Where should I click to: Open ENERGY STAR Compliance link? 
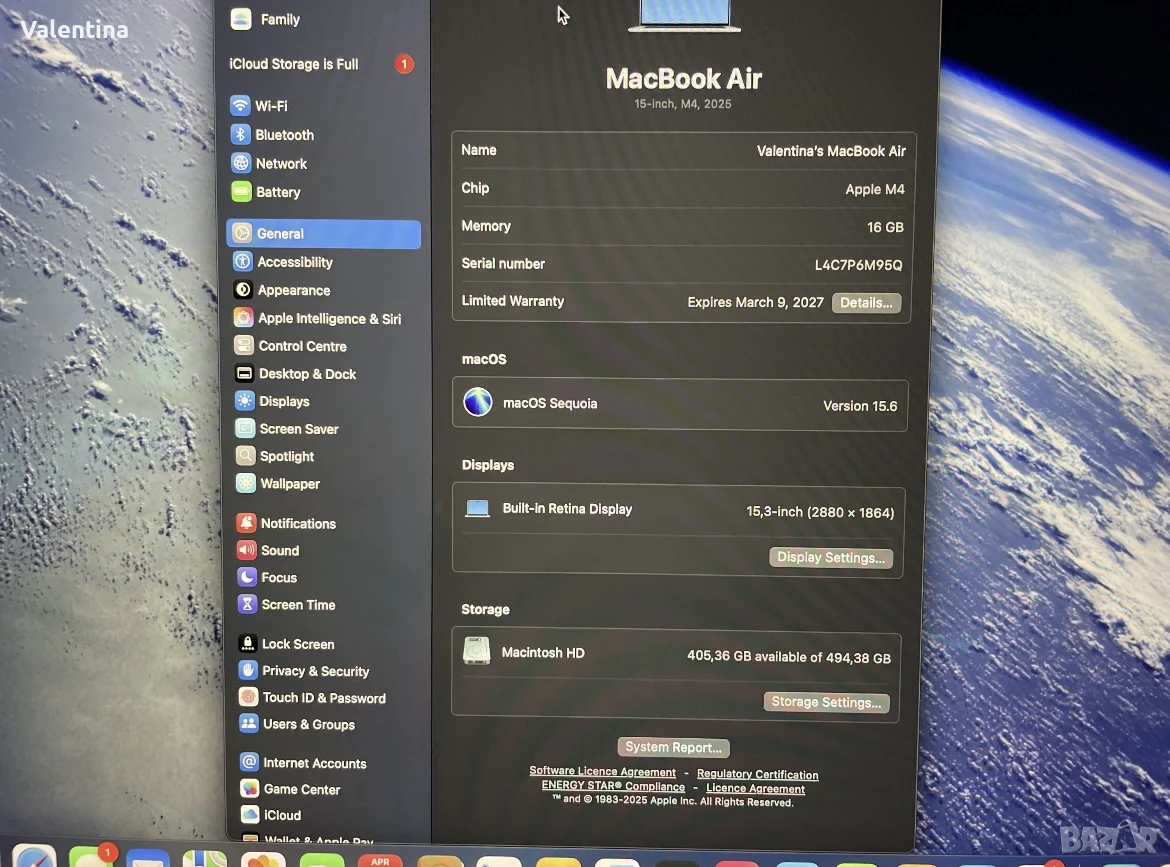[x=613, y=786]
